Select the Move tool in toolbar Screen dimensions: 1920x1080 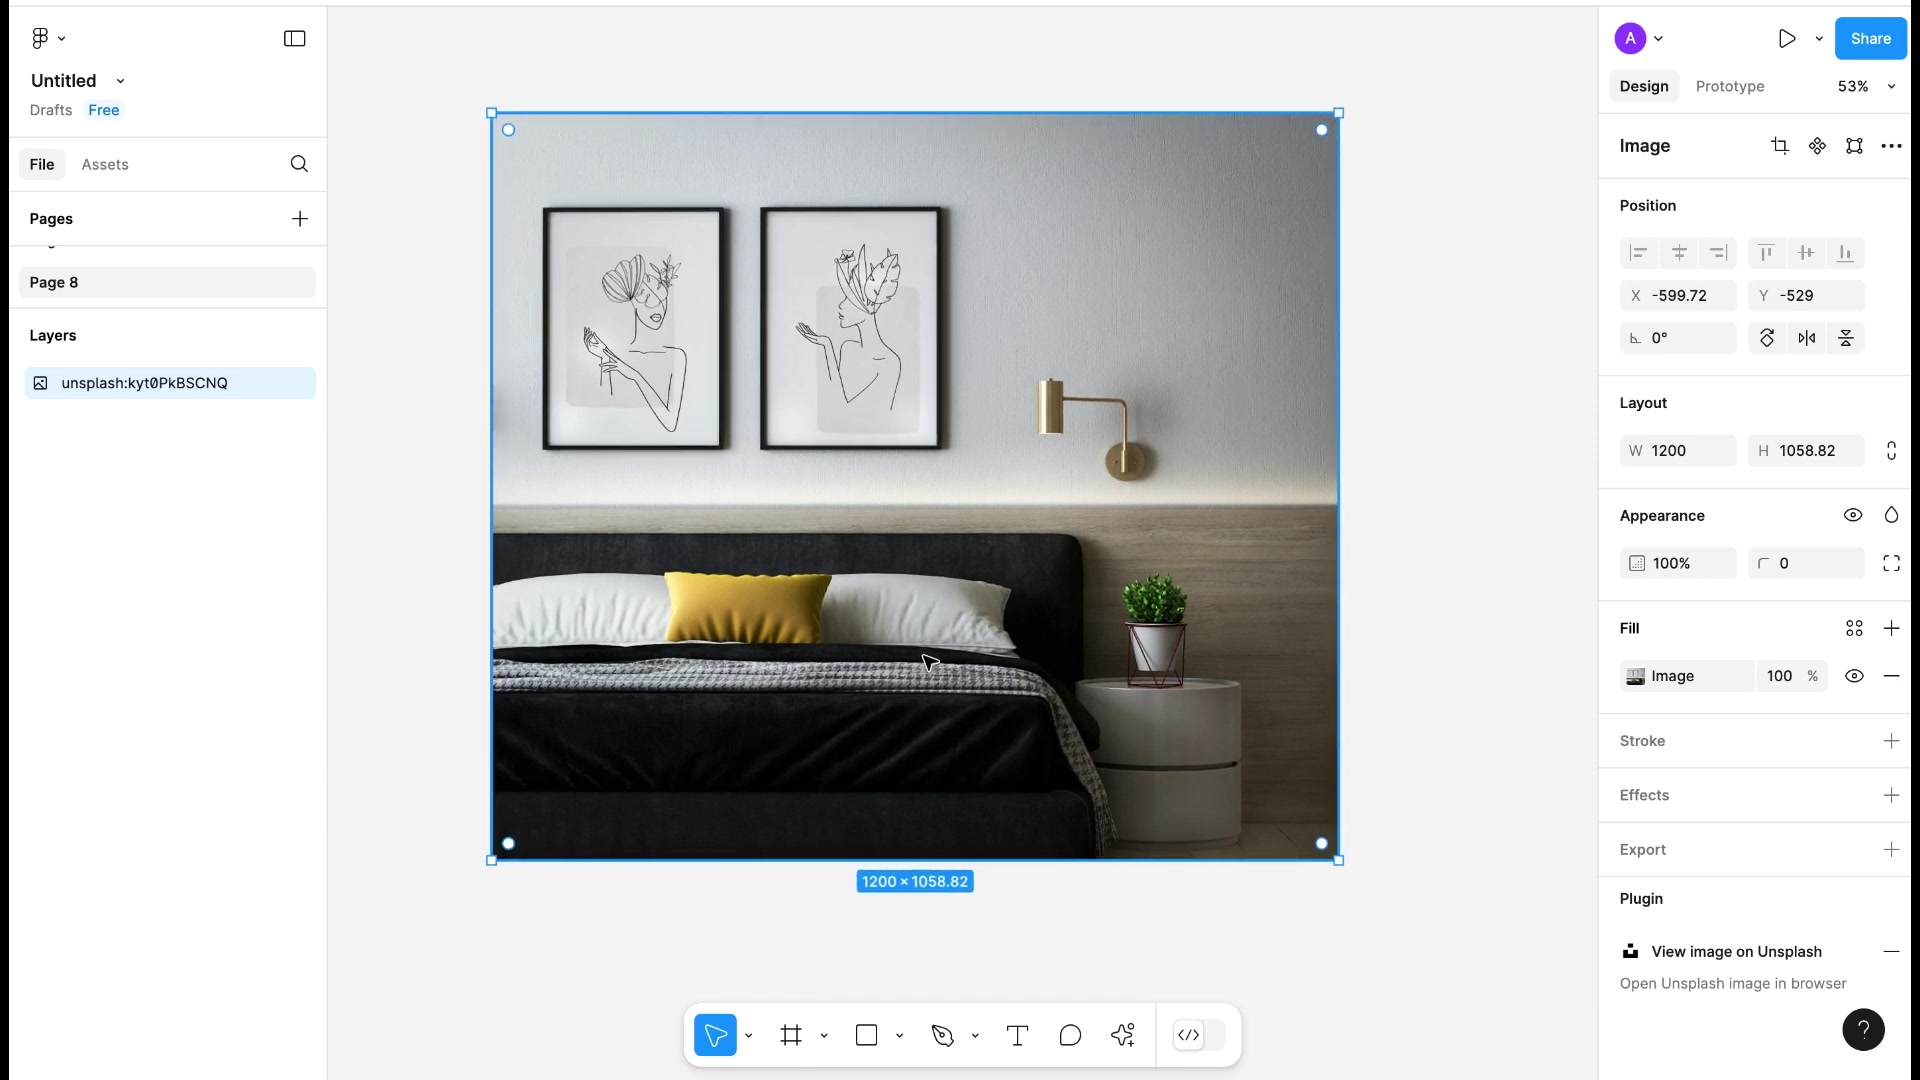click(x=715, y=1035)
